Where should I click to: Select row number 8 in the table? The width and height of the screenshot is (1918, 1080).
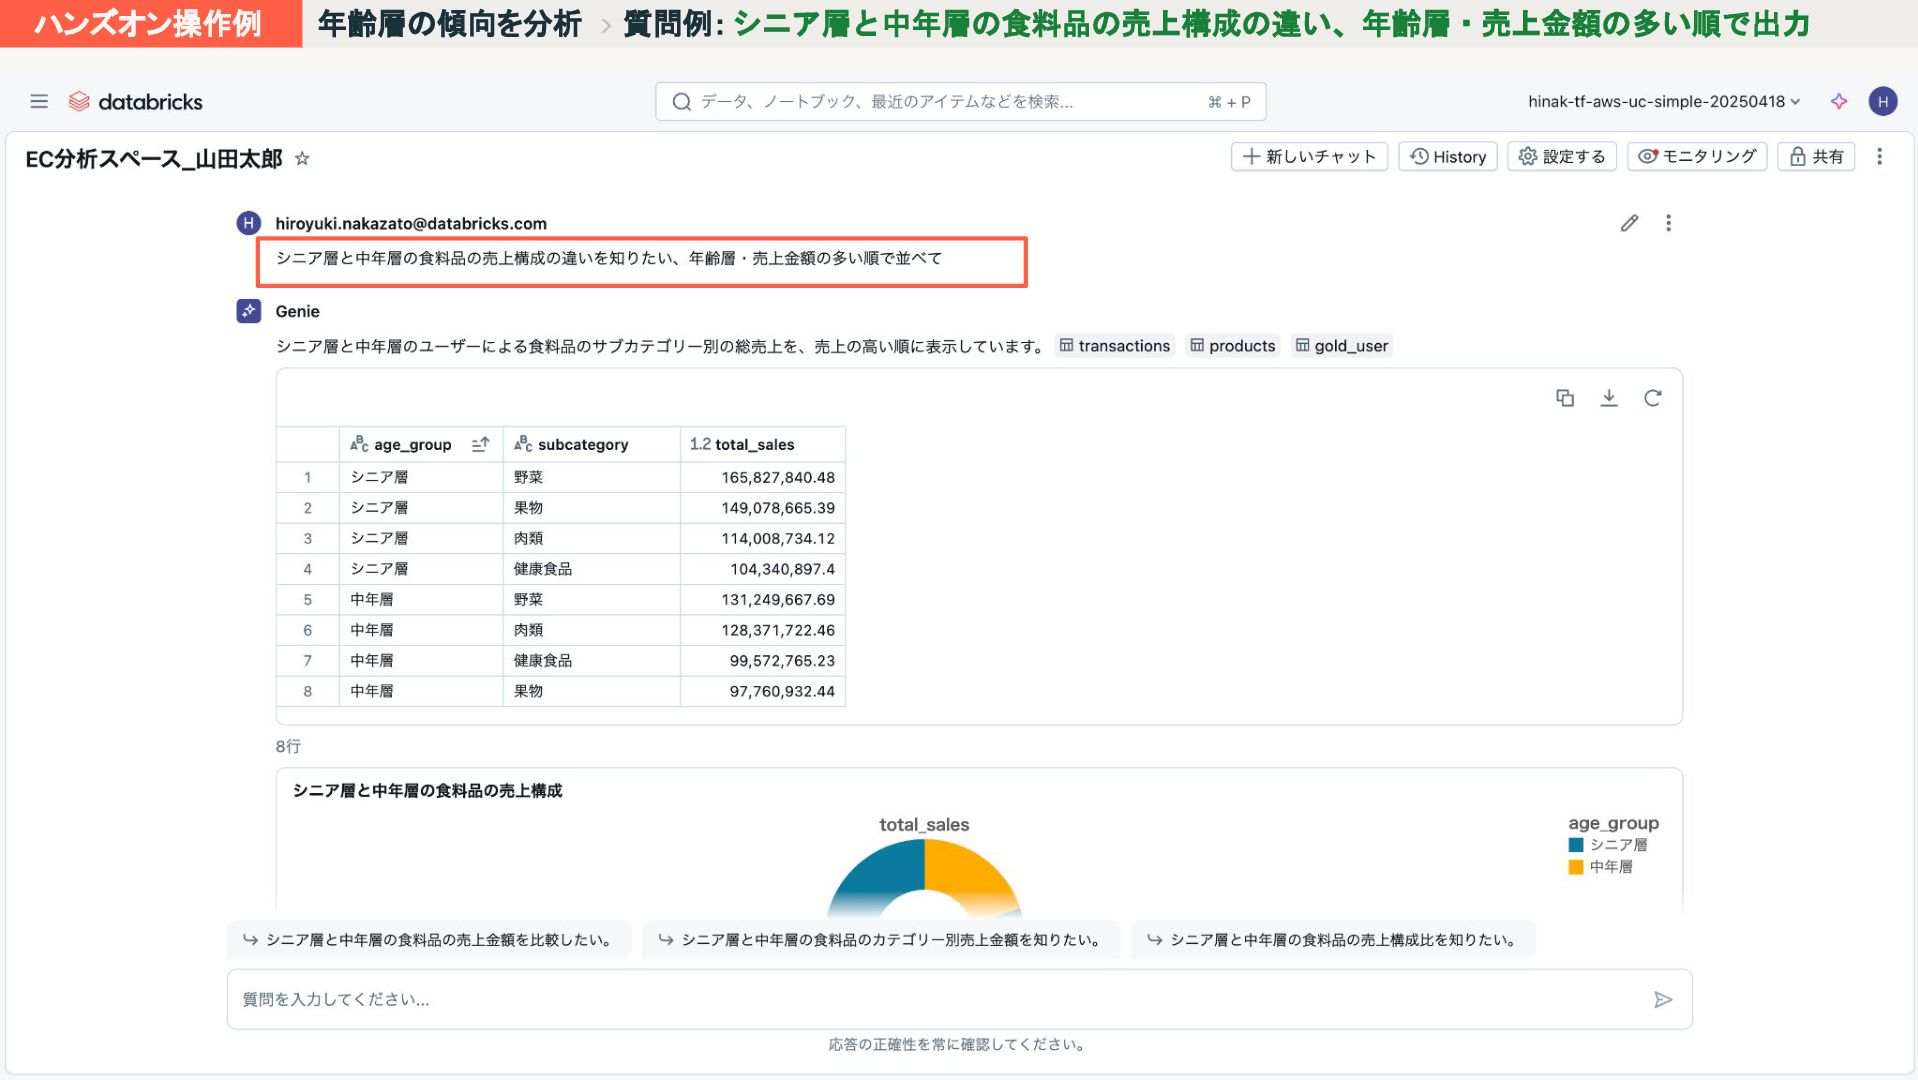coord(308,691)
